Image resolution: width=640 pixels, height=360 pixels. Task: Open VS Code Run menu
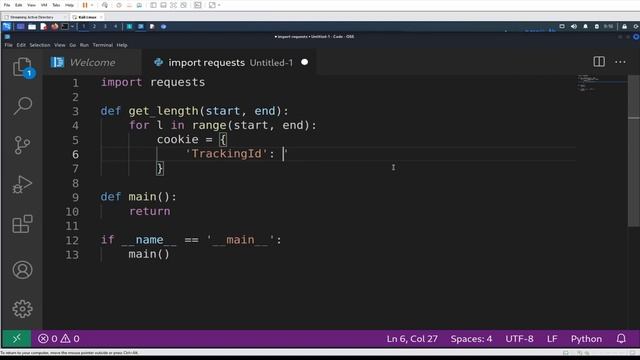[x=84, y=45]
